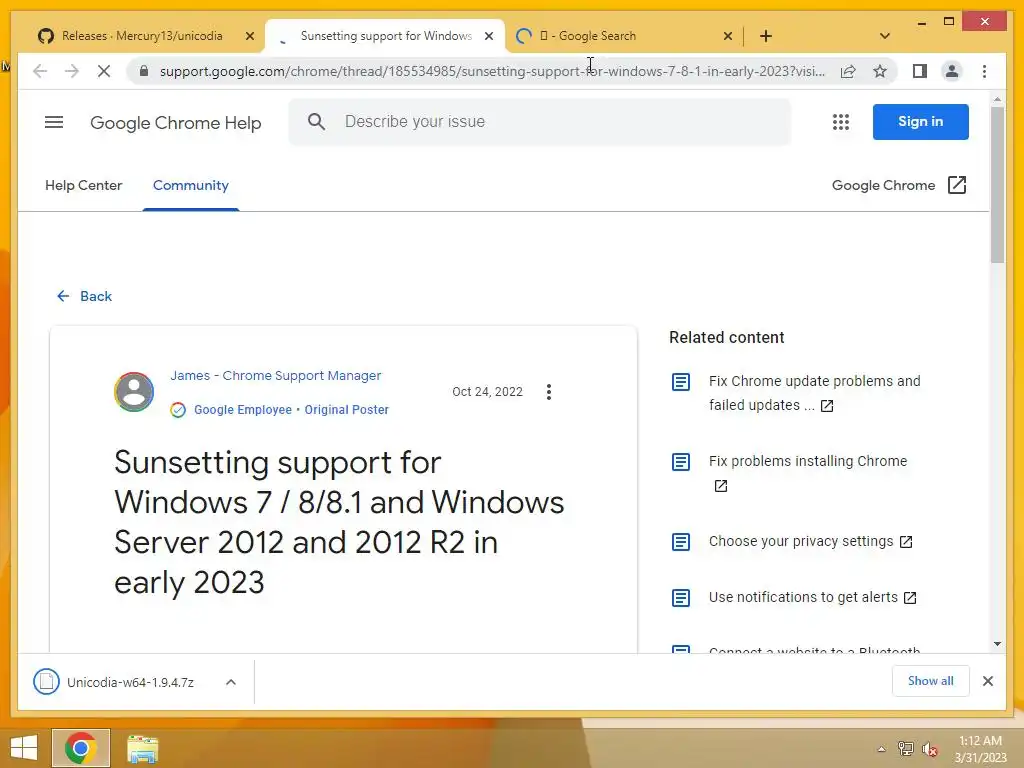Viewport: 1024px width, 768px height.
Task: Click the scrollbar up arrow
Action: (x=997, y=100)
